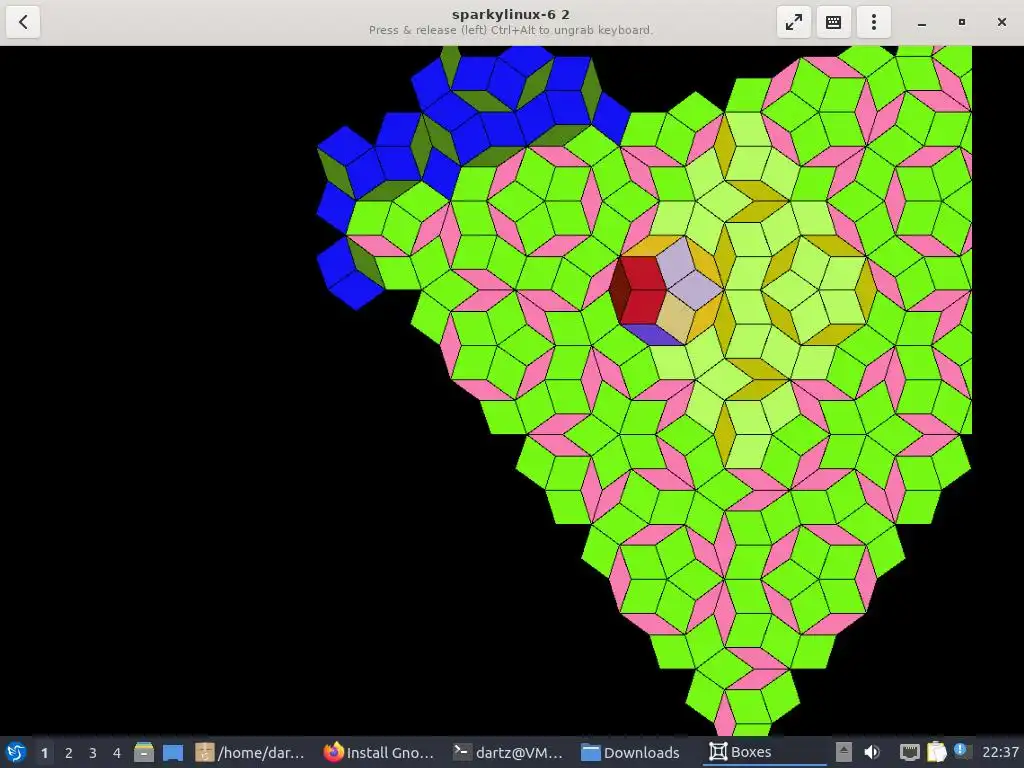The width and height of the screenshot is (1024, 768).
Task: Click the show desktop icon in taskbar
Action: click(172, 752)
